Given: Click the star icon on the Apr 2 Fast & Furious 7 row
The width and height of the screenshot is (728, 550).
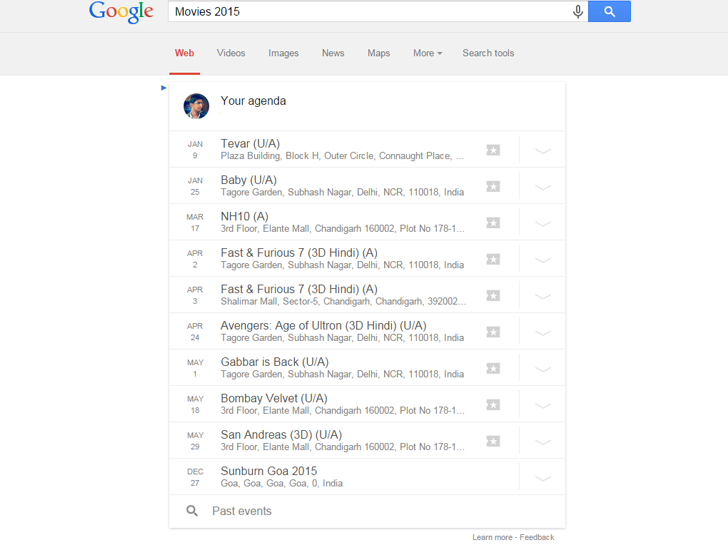Looking at the screenshot, I should tap(493, 259).
